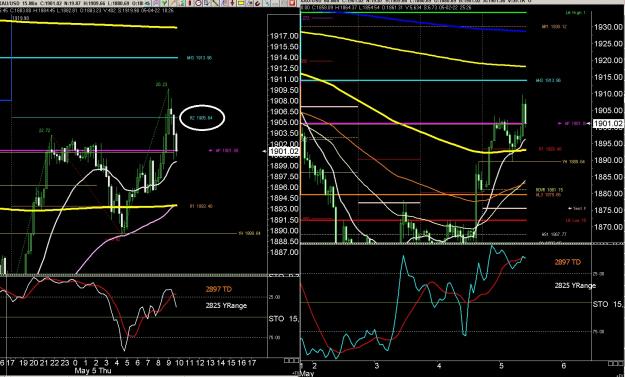Click the 2B25 YRange label in left chart
This screenshot has width=625, height=377.
[x=226, y=306]
